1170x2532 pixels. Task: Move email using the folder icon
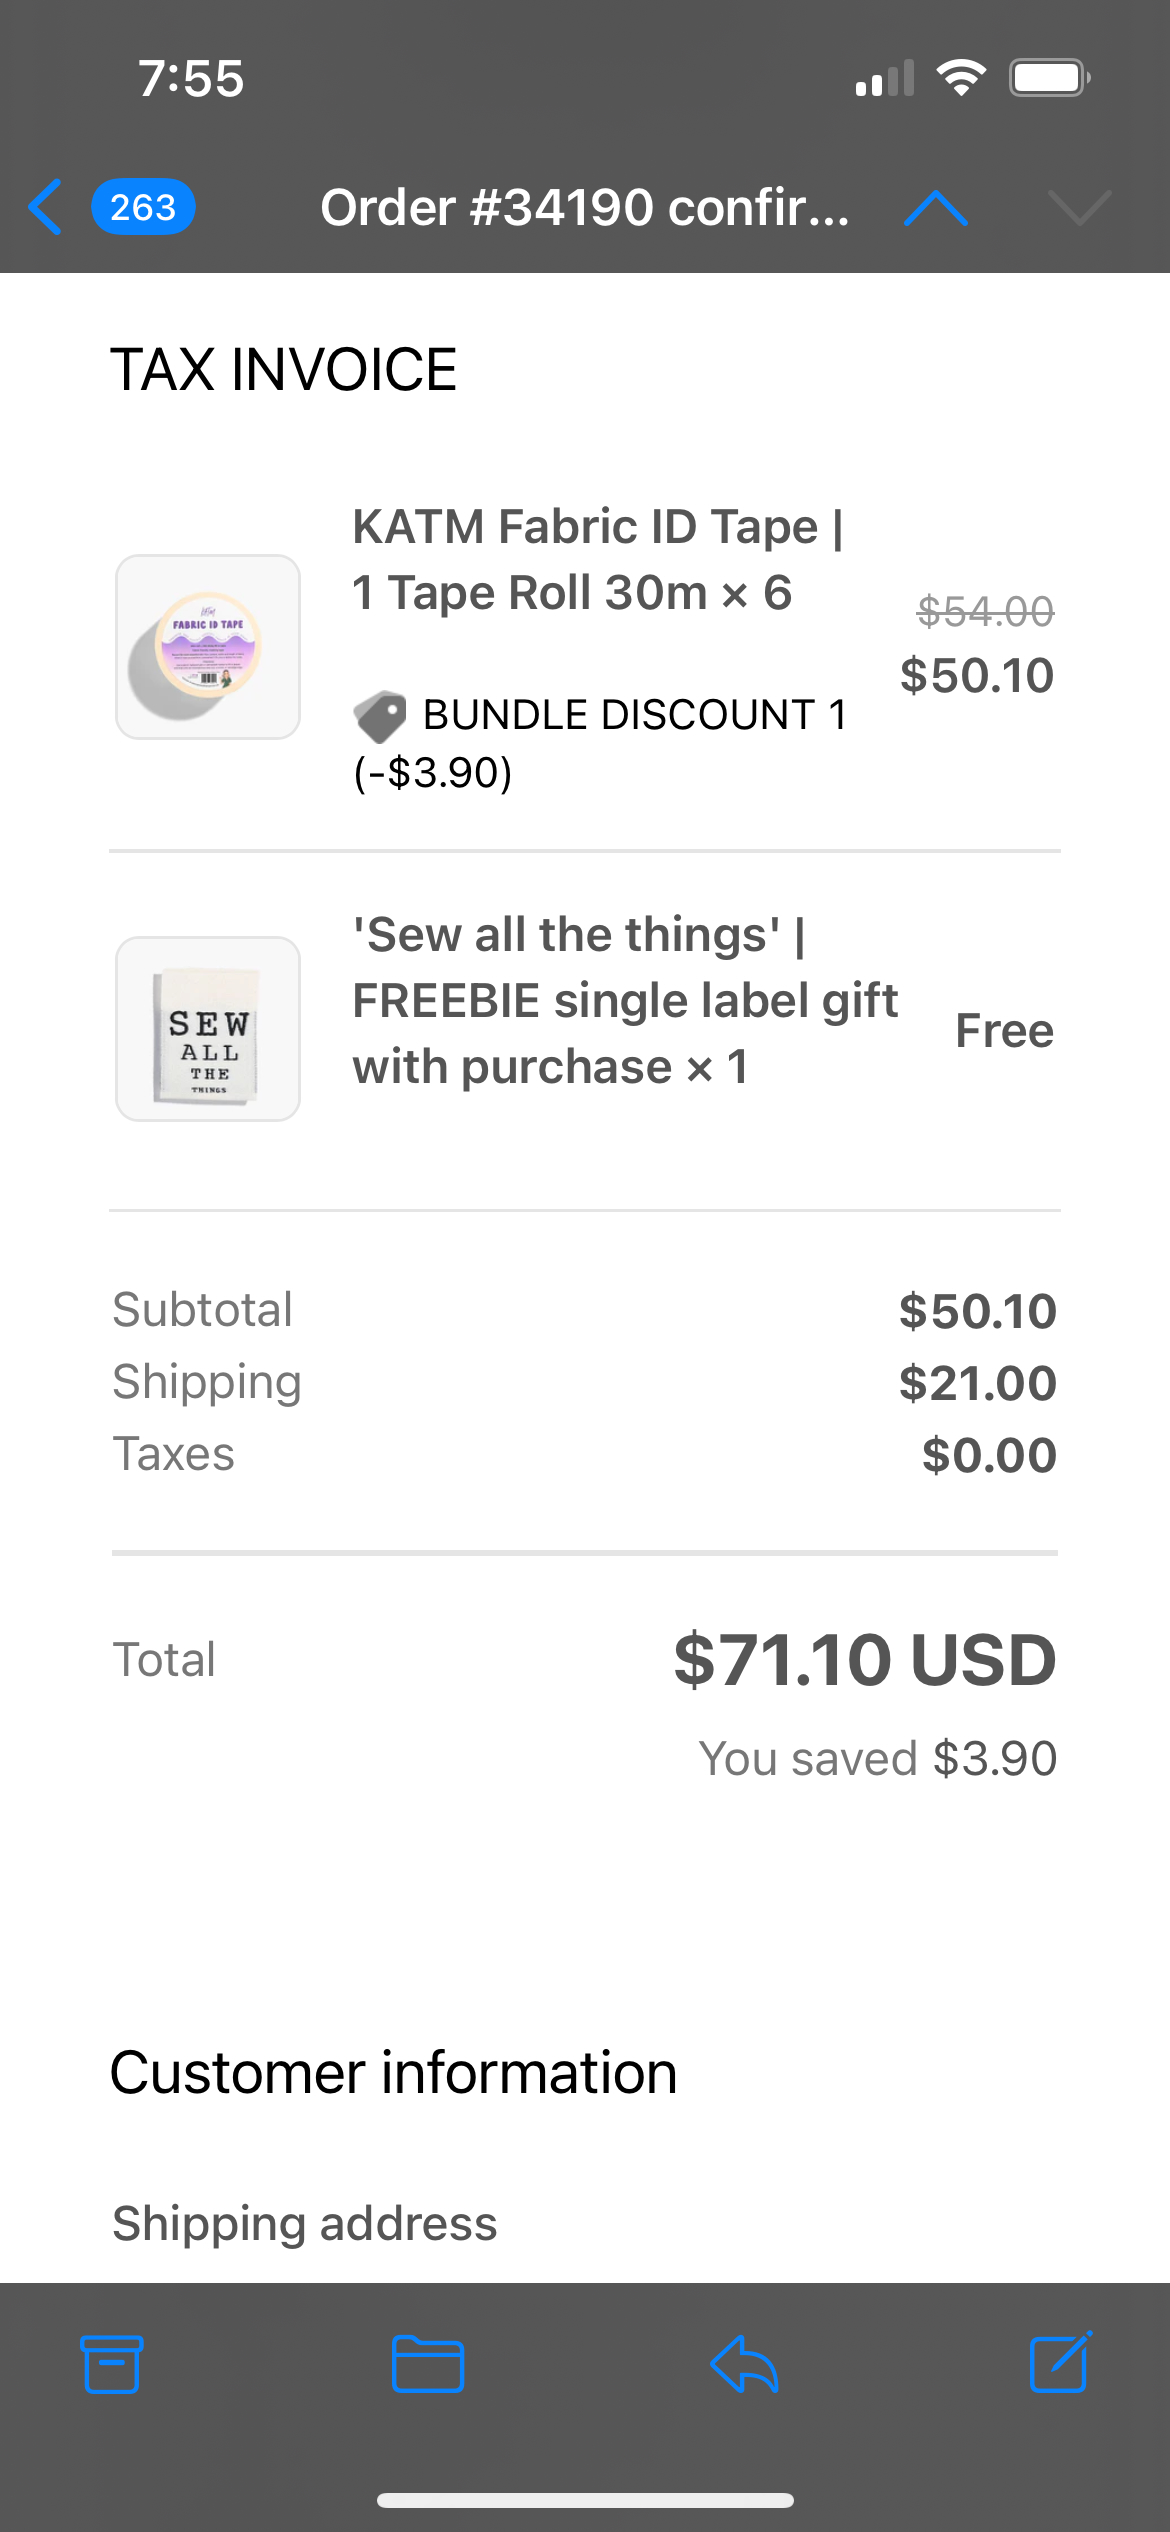click(427, 2364)
